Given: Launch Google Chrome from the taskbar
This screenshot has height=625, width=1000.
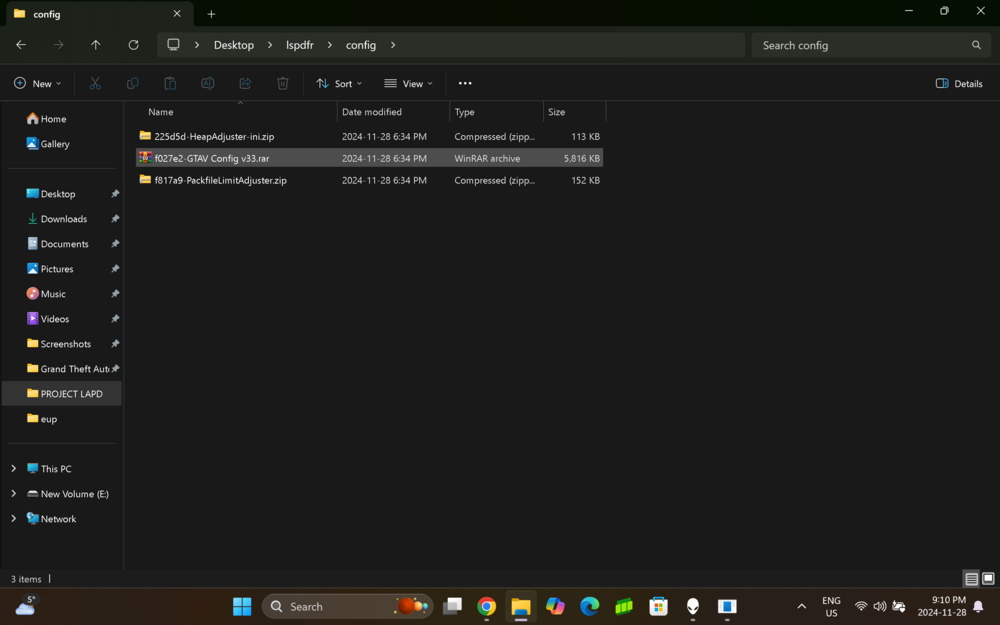Looking at the screenshot, I should pos(486,606).
